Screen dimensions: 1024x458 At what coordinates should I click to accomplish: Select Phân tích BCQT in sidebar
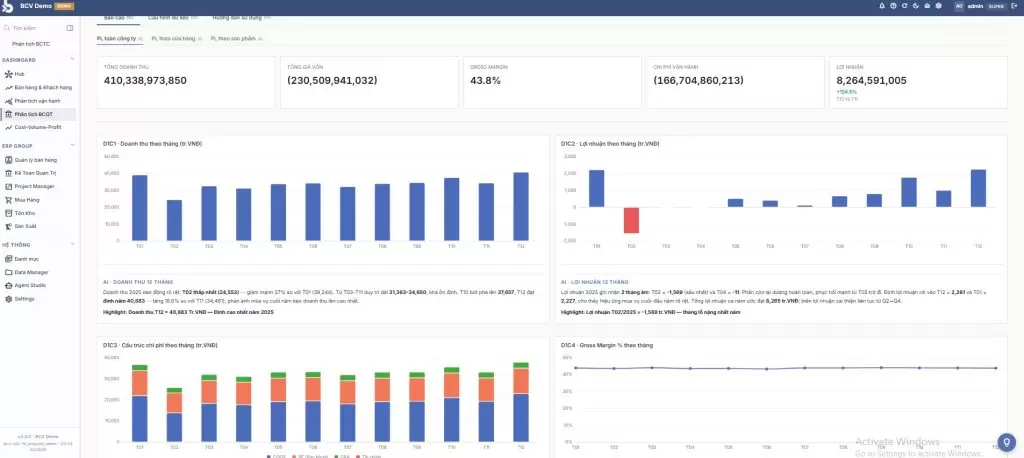click(x=38, y=114)
